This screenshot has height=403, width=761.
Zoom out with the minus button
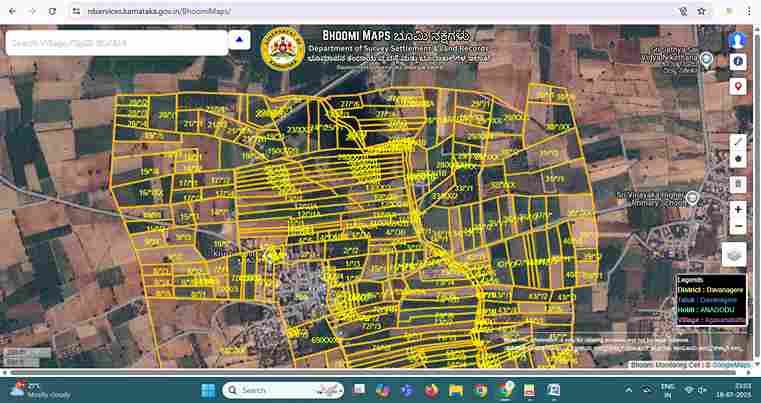pos(738,228)
